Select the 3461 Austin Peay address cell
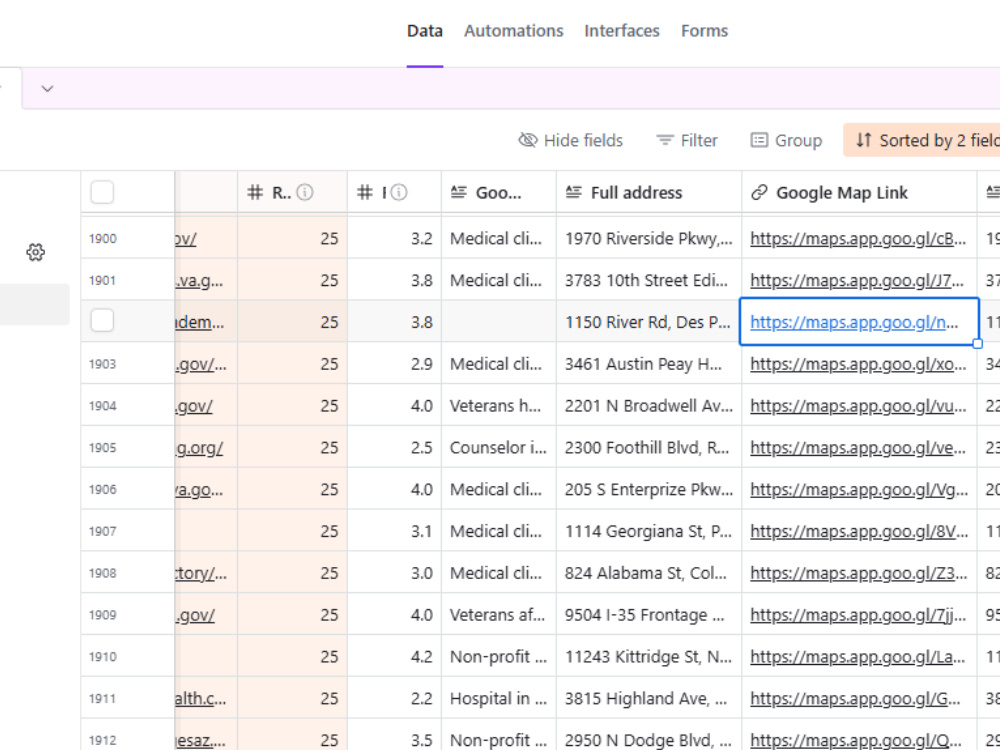Viewport: 1000px width, 750px height. pos(649,364)
